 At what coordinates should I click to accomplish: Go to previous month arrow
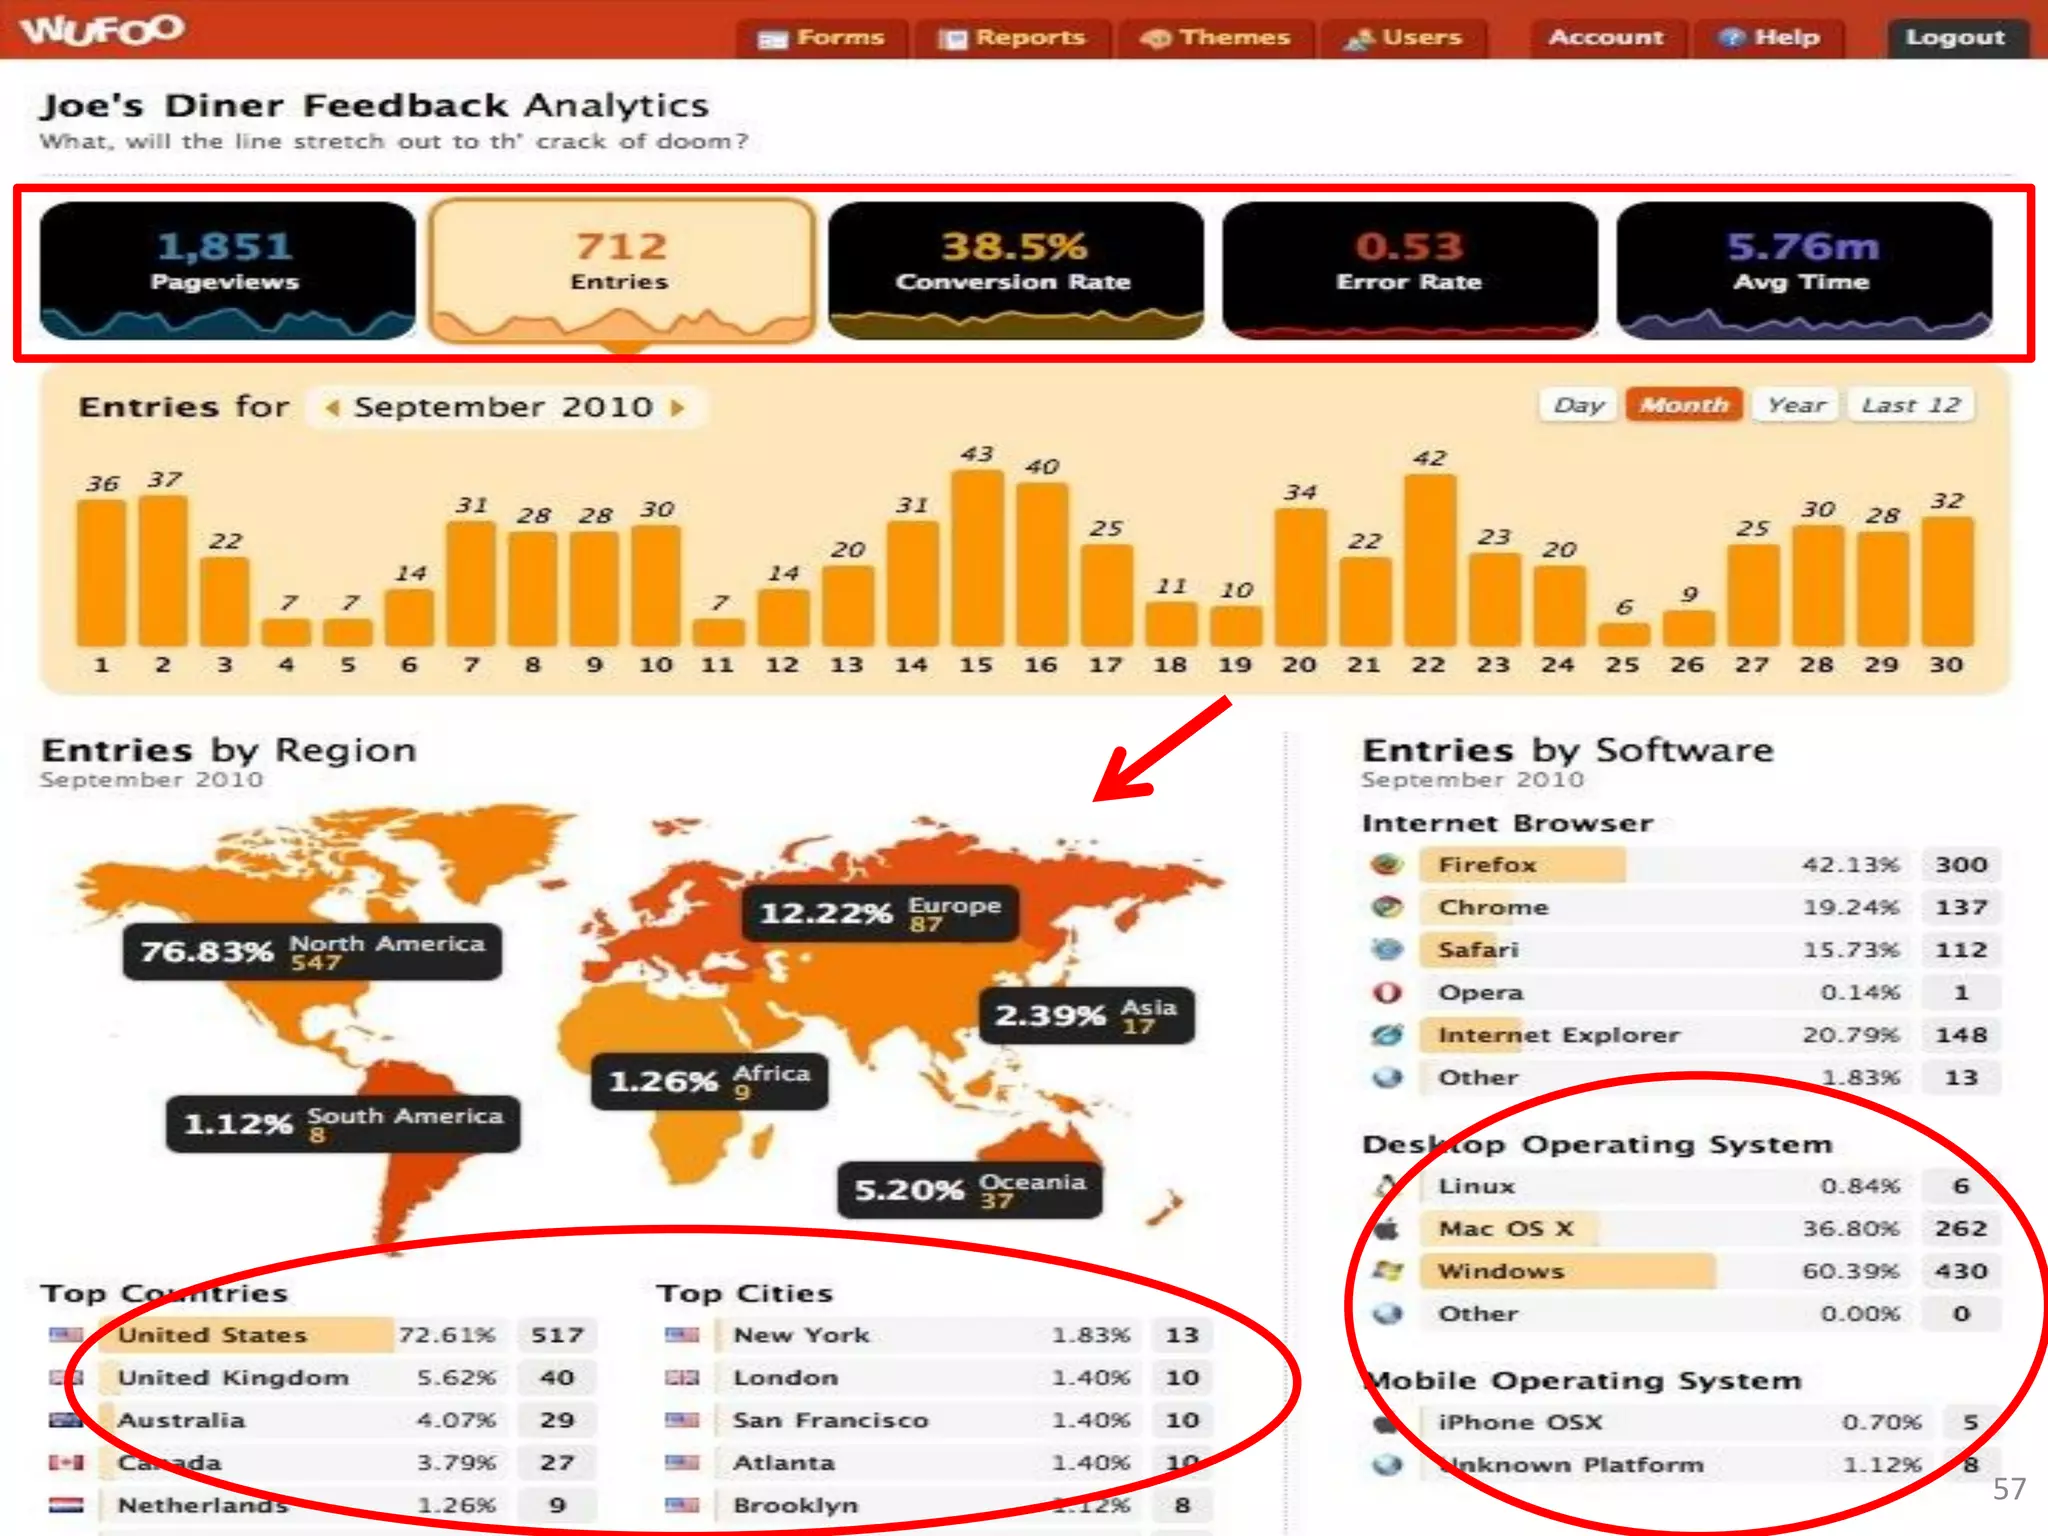pyautogui.click(x=333, y=408)
